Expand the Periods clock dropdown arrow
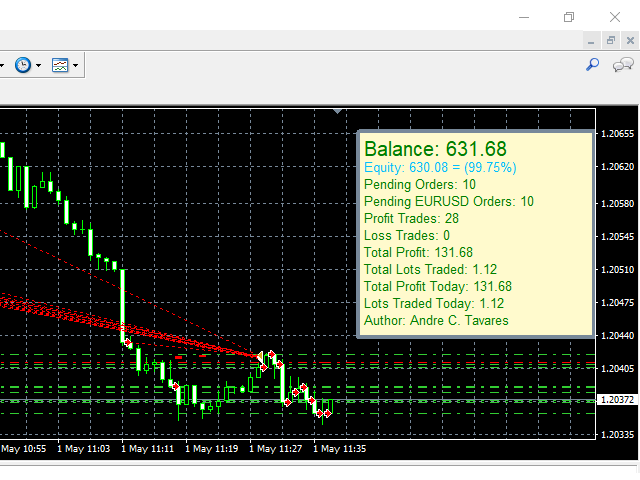The height and width of the screenshot is (480, 640). [38, 65]
